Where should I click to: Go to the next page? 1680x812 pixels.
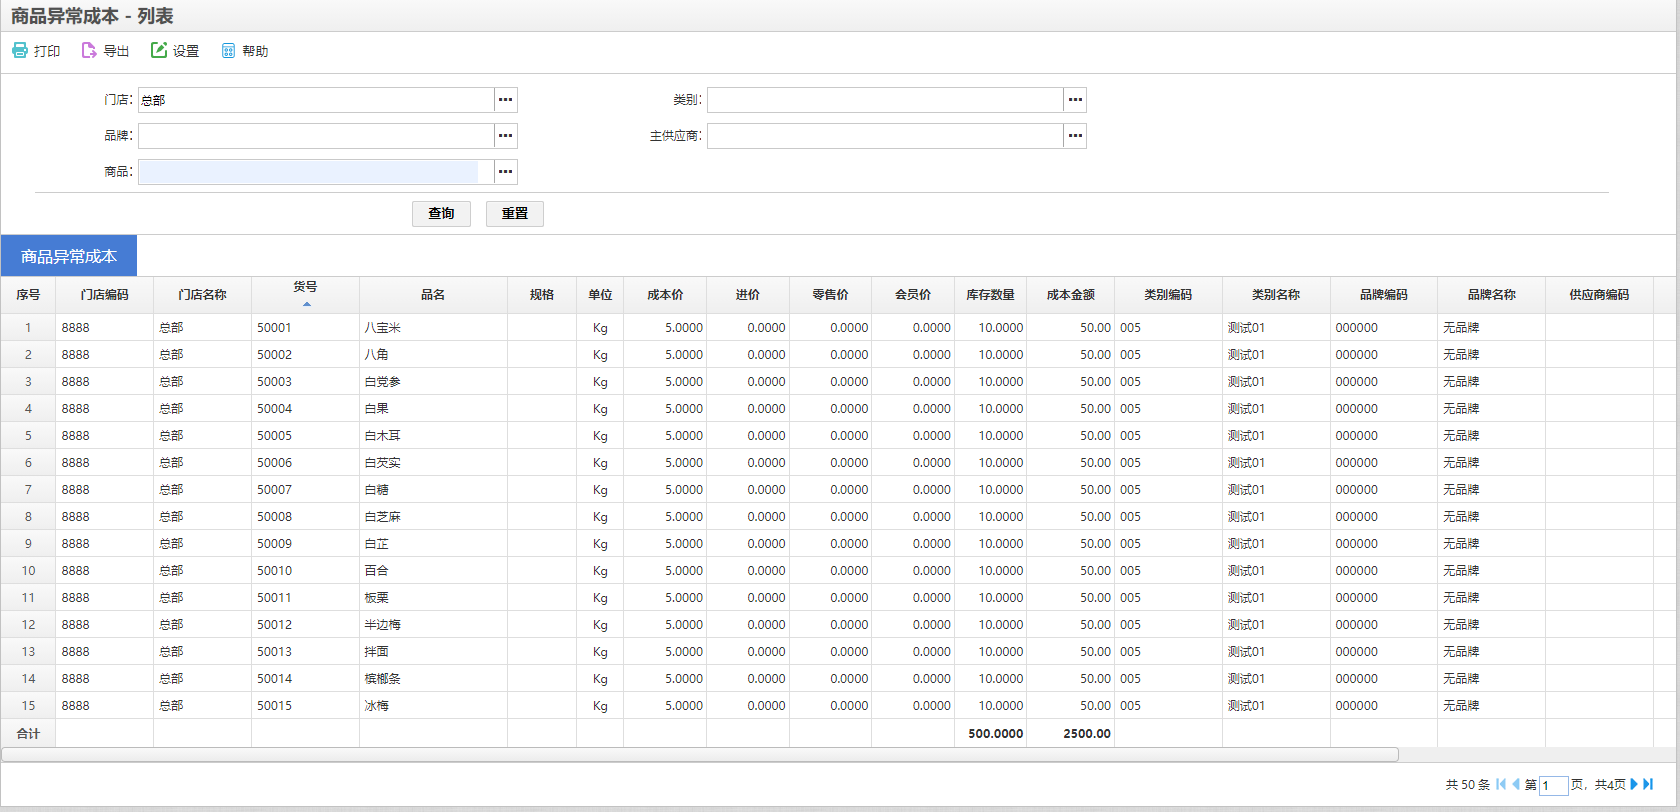(1634, 784)
